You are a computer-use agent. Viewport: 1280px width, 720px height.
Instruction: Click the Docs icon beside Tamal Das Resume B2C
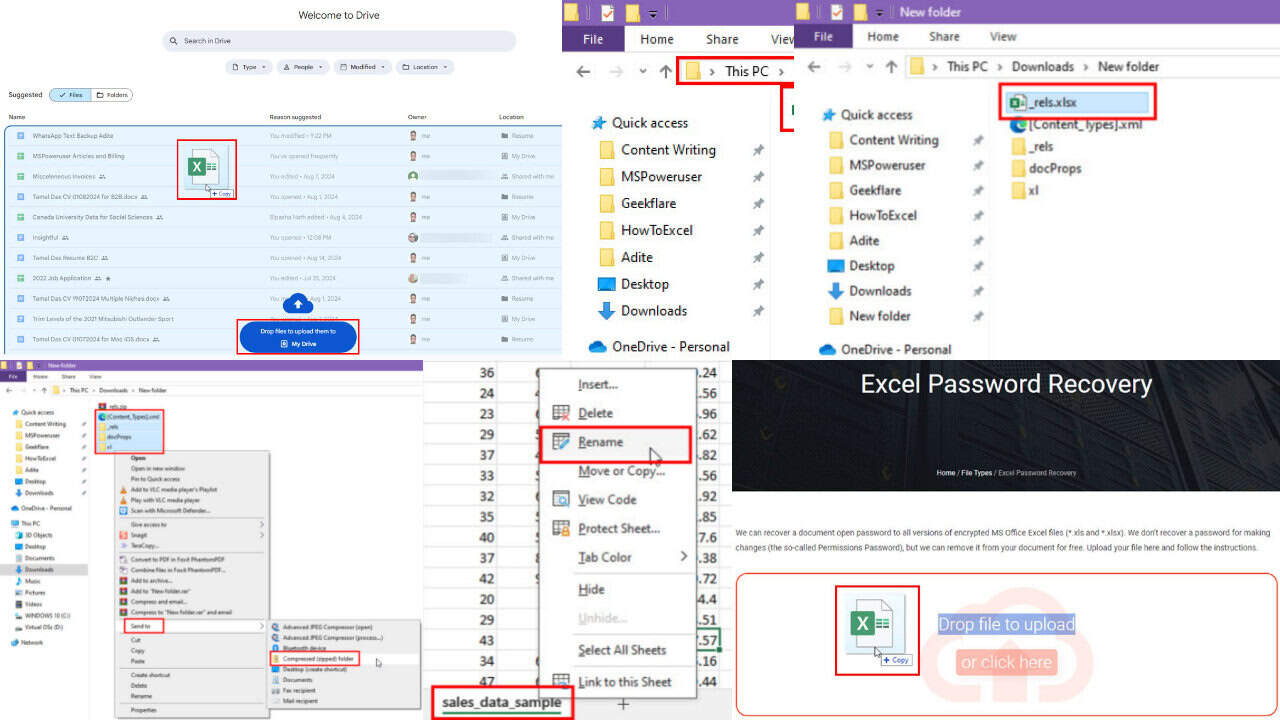point(19,258)
